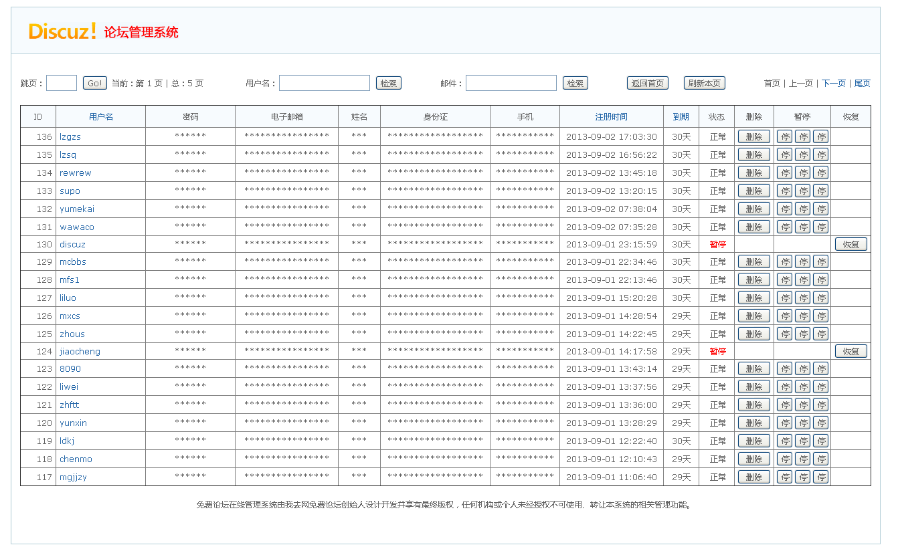Click first 停 button in lzsq row

tap(785, 155)
